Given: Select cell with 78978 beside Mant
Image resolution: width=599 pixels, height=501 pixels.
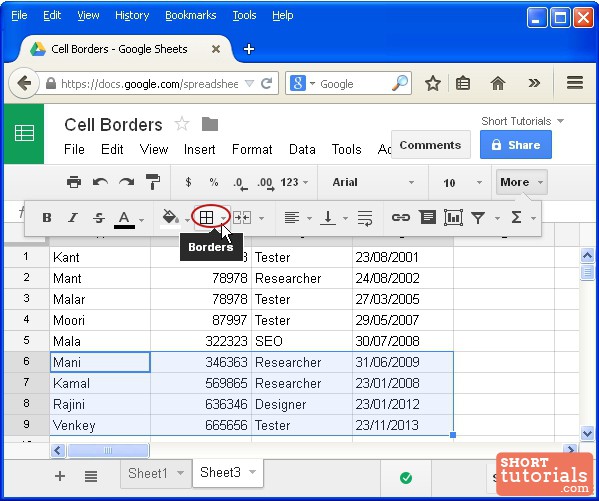Looking at the screenshot, I should click(x=201, y=278).
